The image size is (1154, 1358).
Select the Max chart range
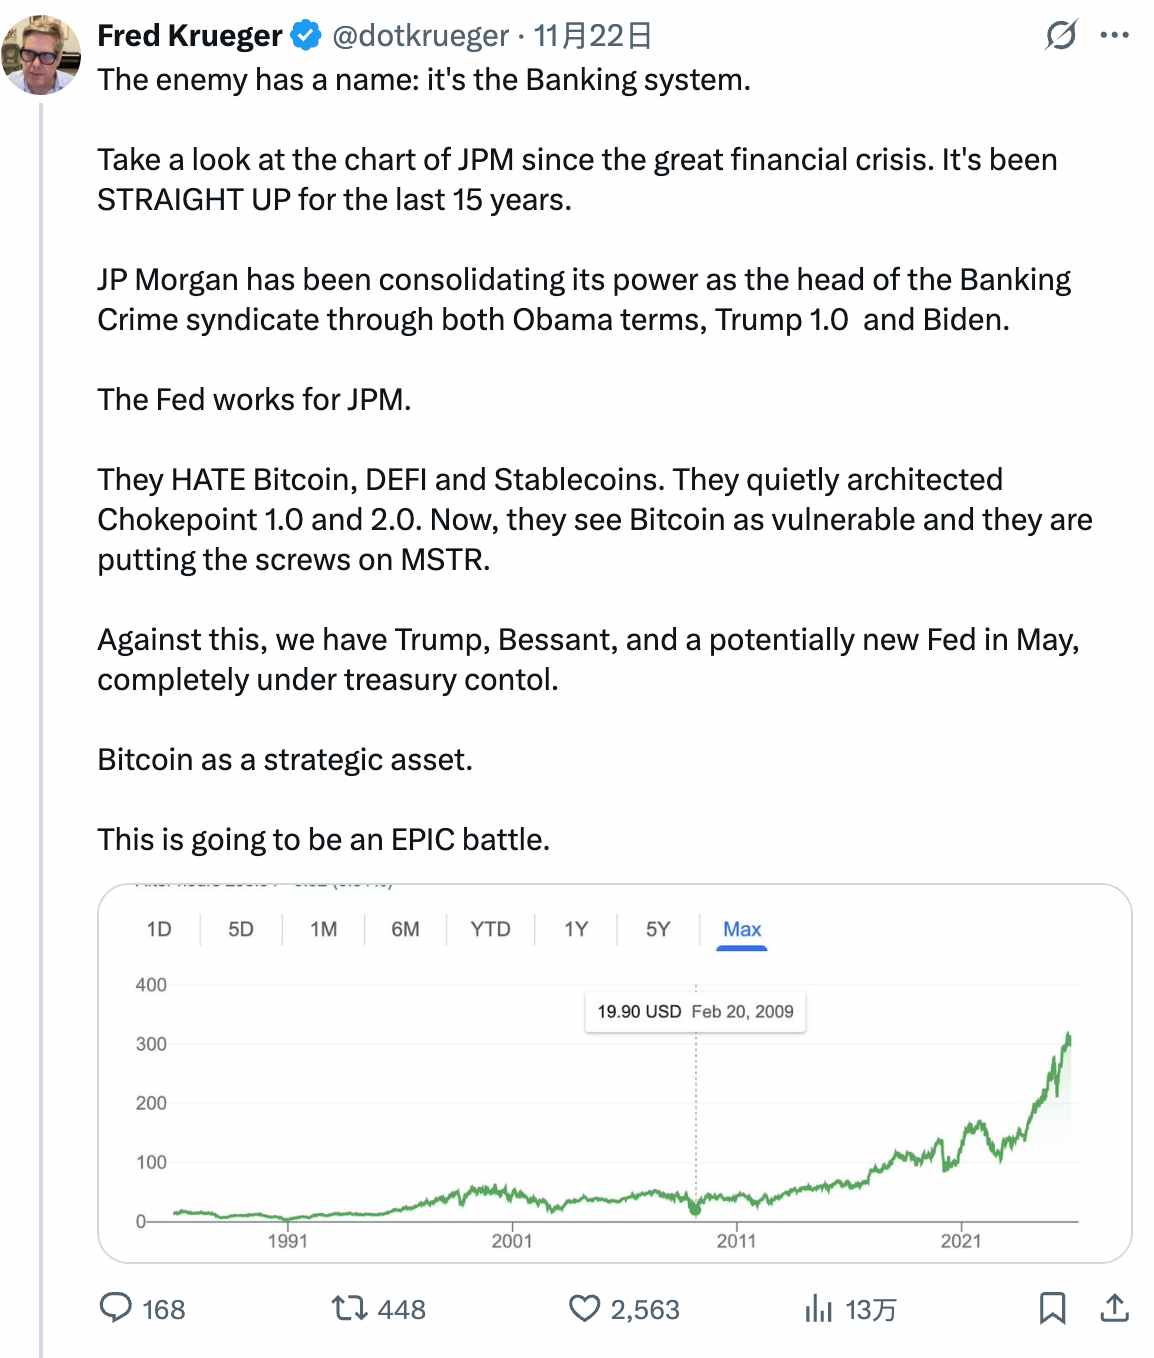point(742,929)
